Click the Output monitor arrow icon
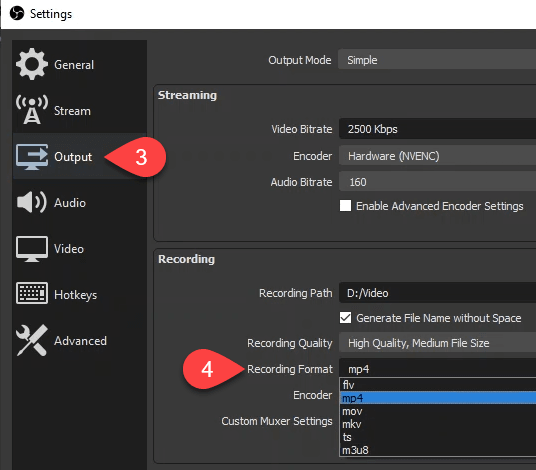The width and height of the screenshot is (536, 470). (32, 157)
